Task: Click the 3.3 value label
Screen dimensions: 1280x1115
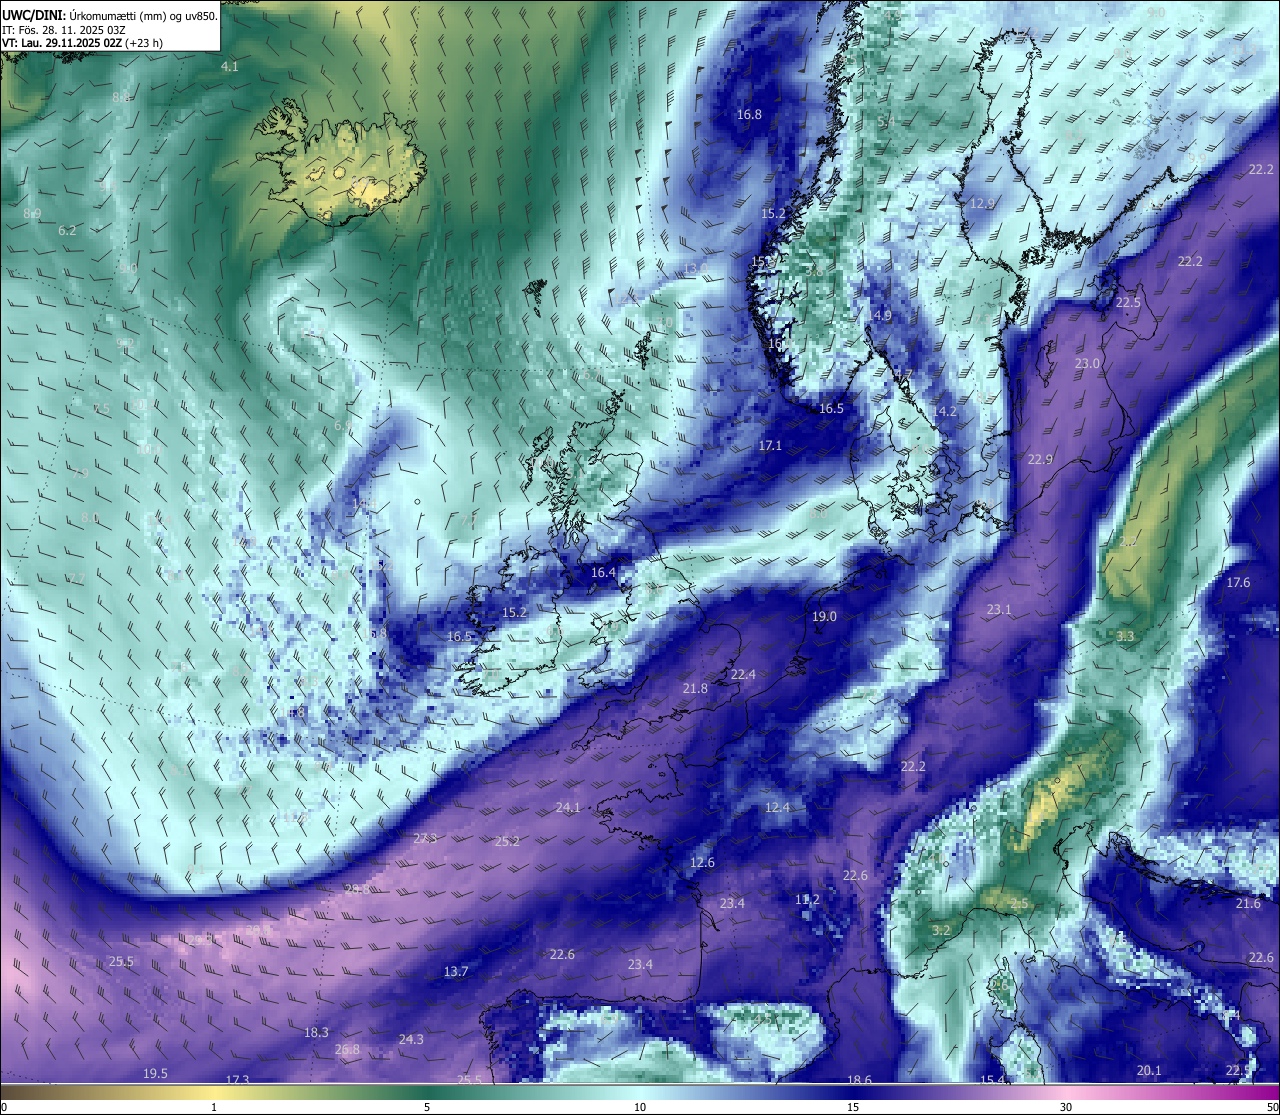Action: 1125,636
